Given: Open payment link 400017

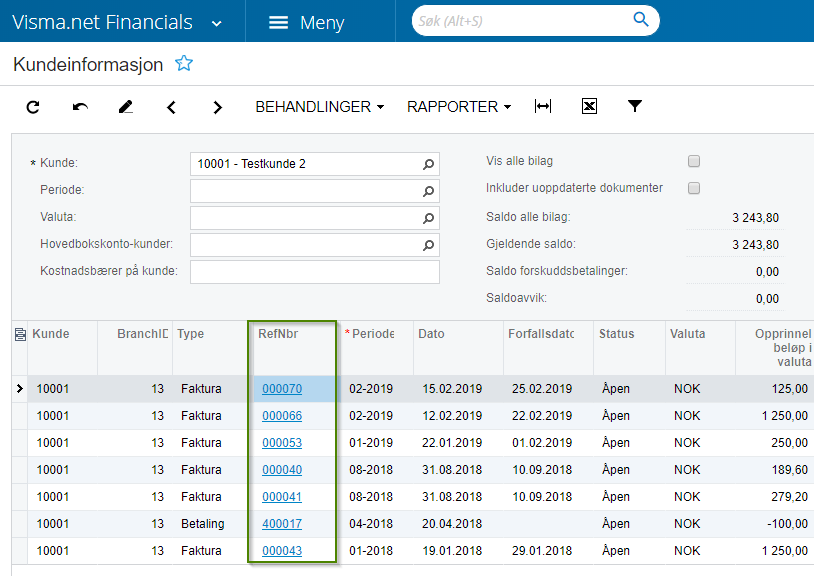Looking at the screenshot, I should coord(282,524).
